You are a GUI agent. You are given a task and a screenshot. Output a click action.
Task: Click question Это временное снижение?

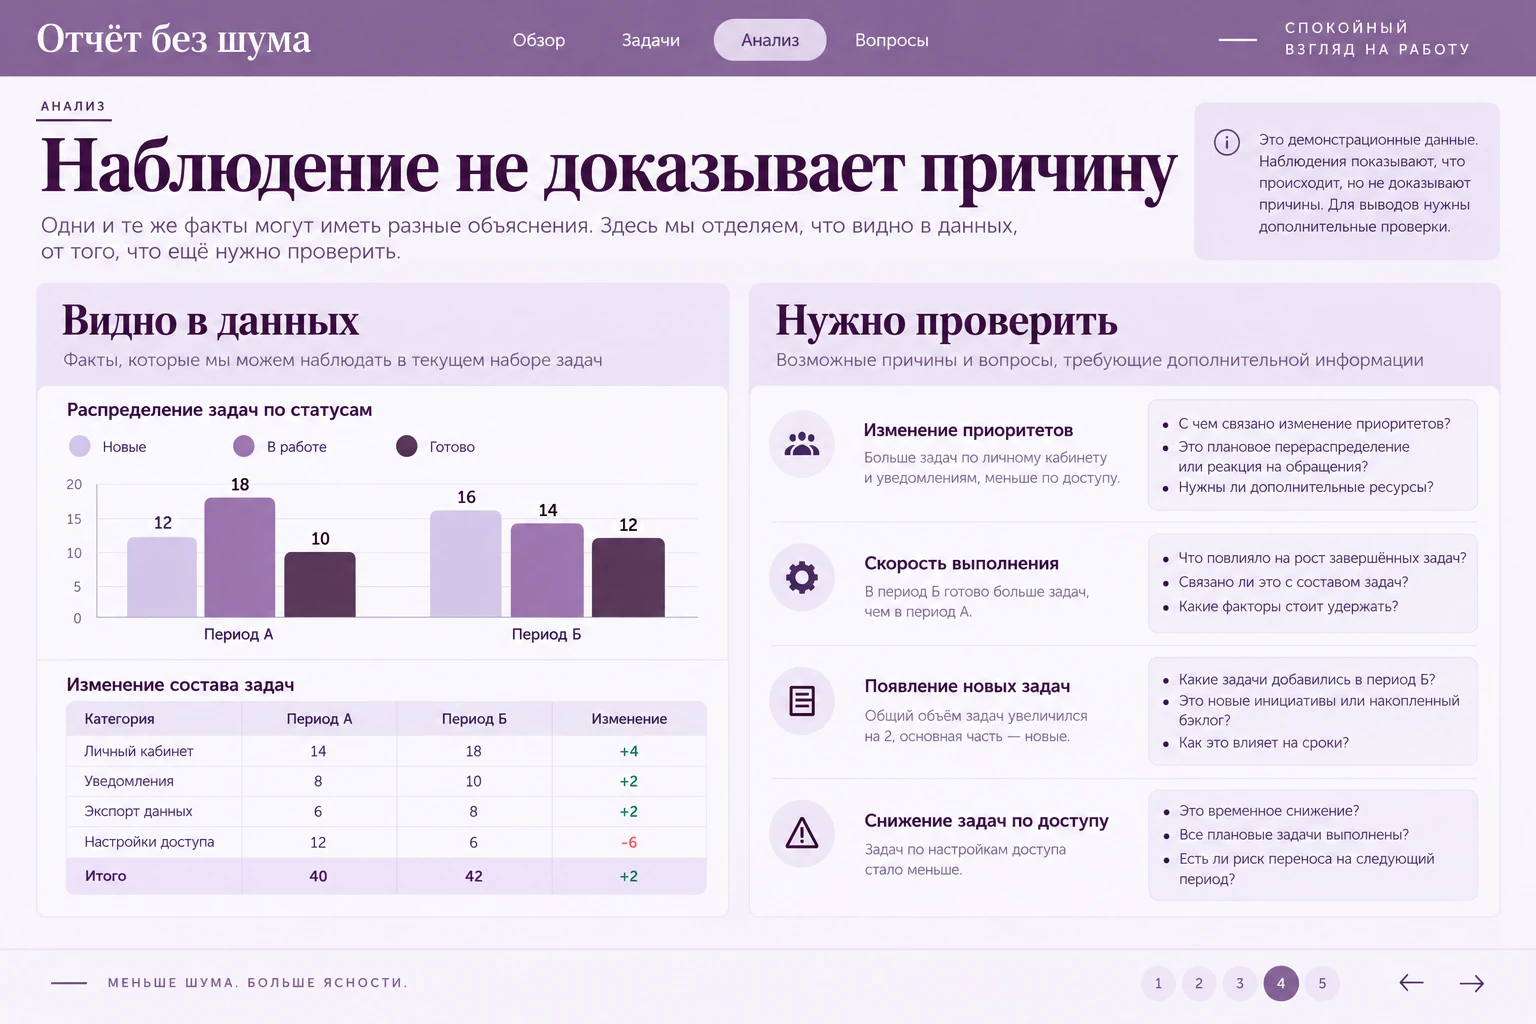[1269, 811]
